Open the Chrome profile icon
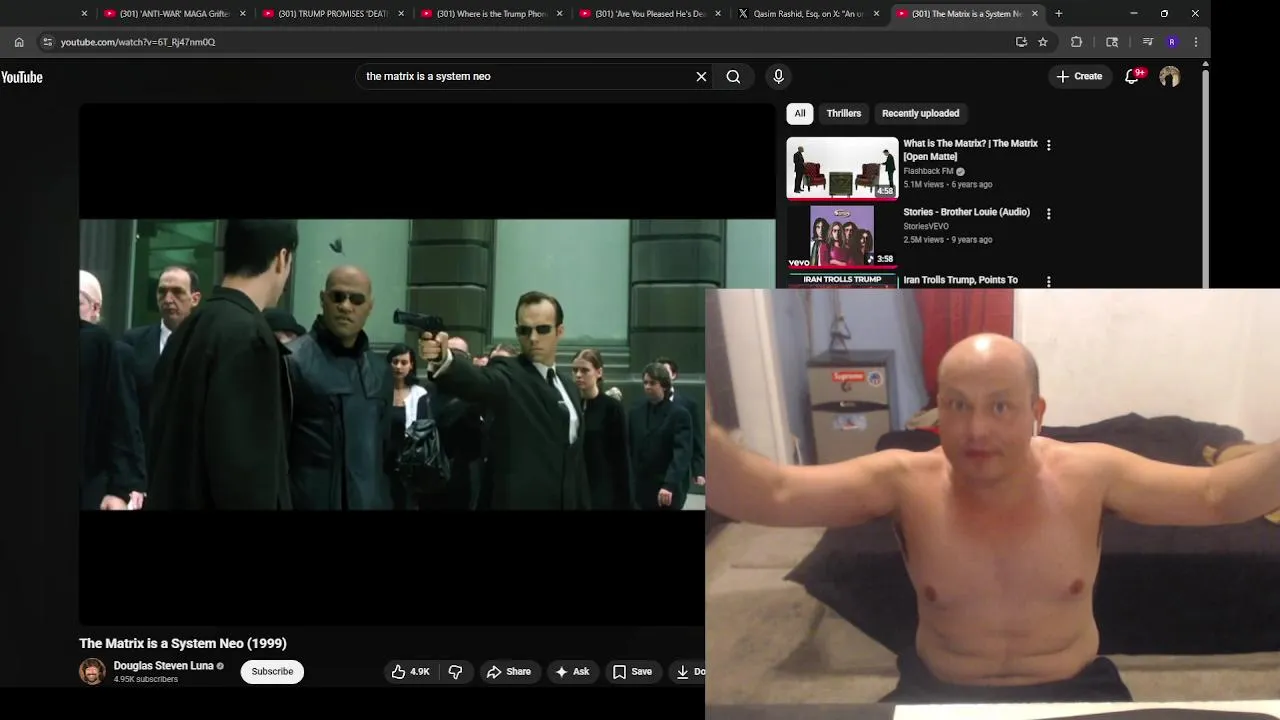 pyautogui.click(x=1171, y=42)
